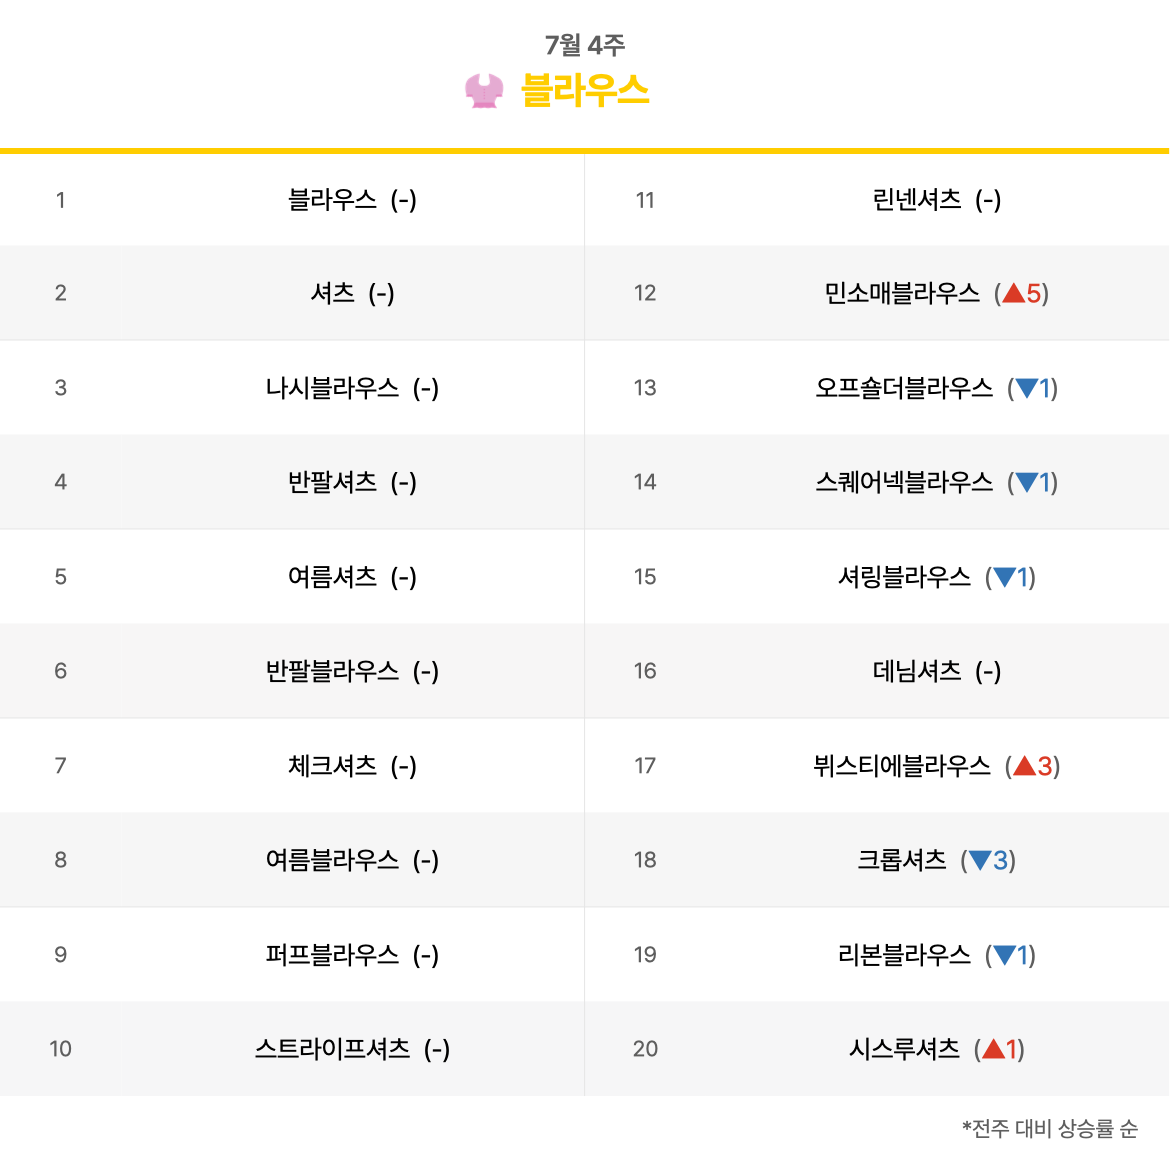Select the 여름셔츠 keyword entry

(332, 577)
